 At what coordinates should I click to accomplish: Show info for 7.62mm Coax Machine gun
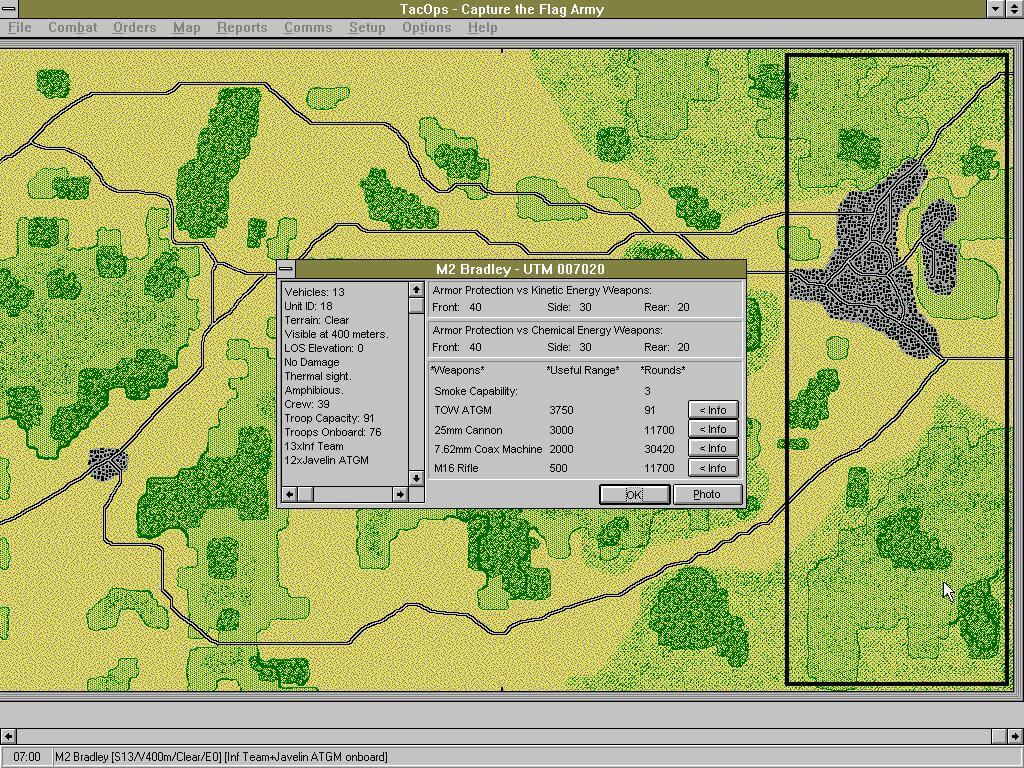pos(713,448)
